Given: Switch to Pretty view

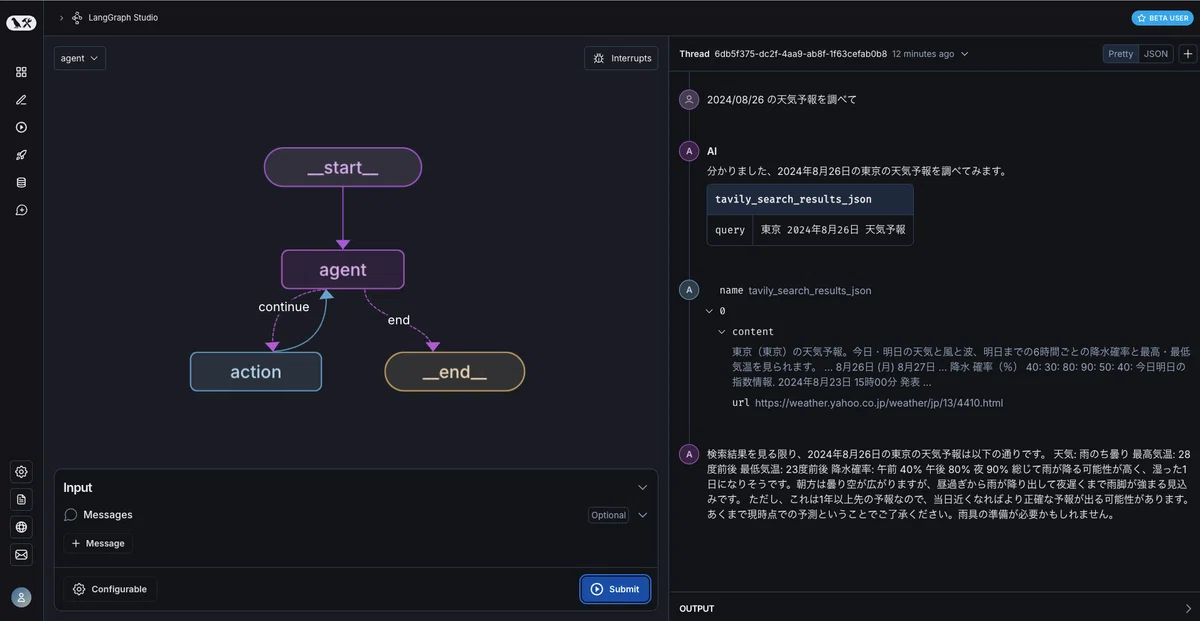Looking at the screenshot, I should (1120, 54).
